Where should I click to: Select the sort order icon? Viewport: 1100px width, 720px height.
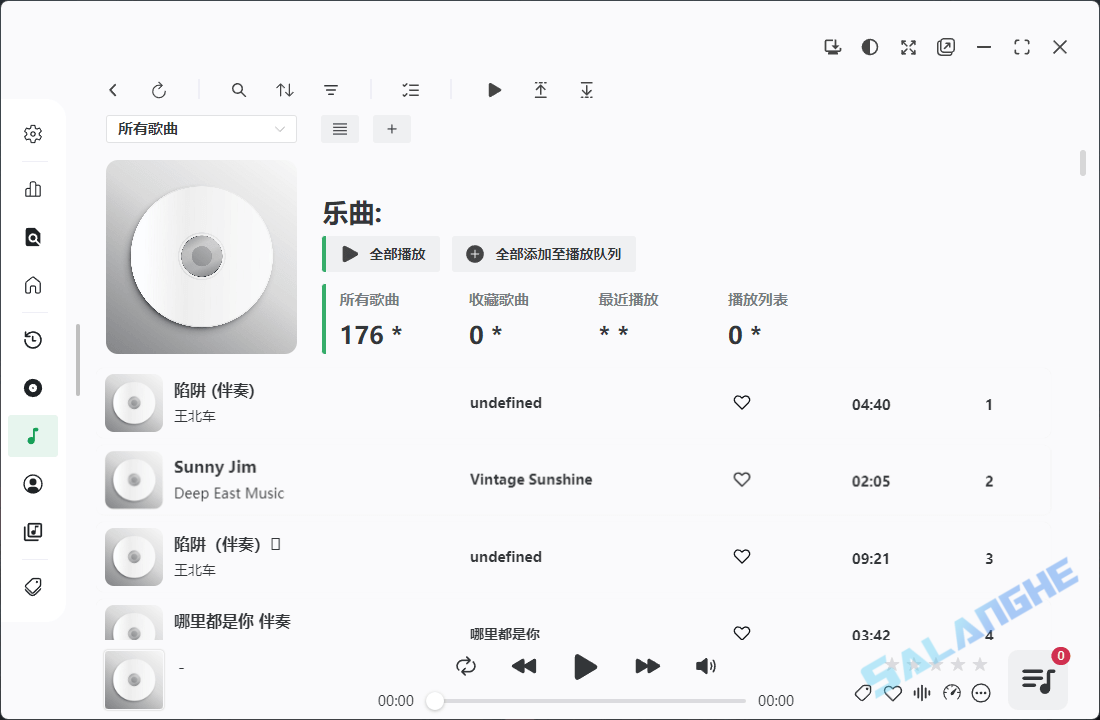285,90
